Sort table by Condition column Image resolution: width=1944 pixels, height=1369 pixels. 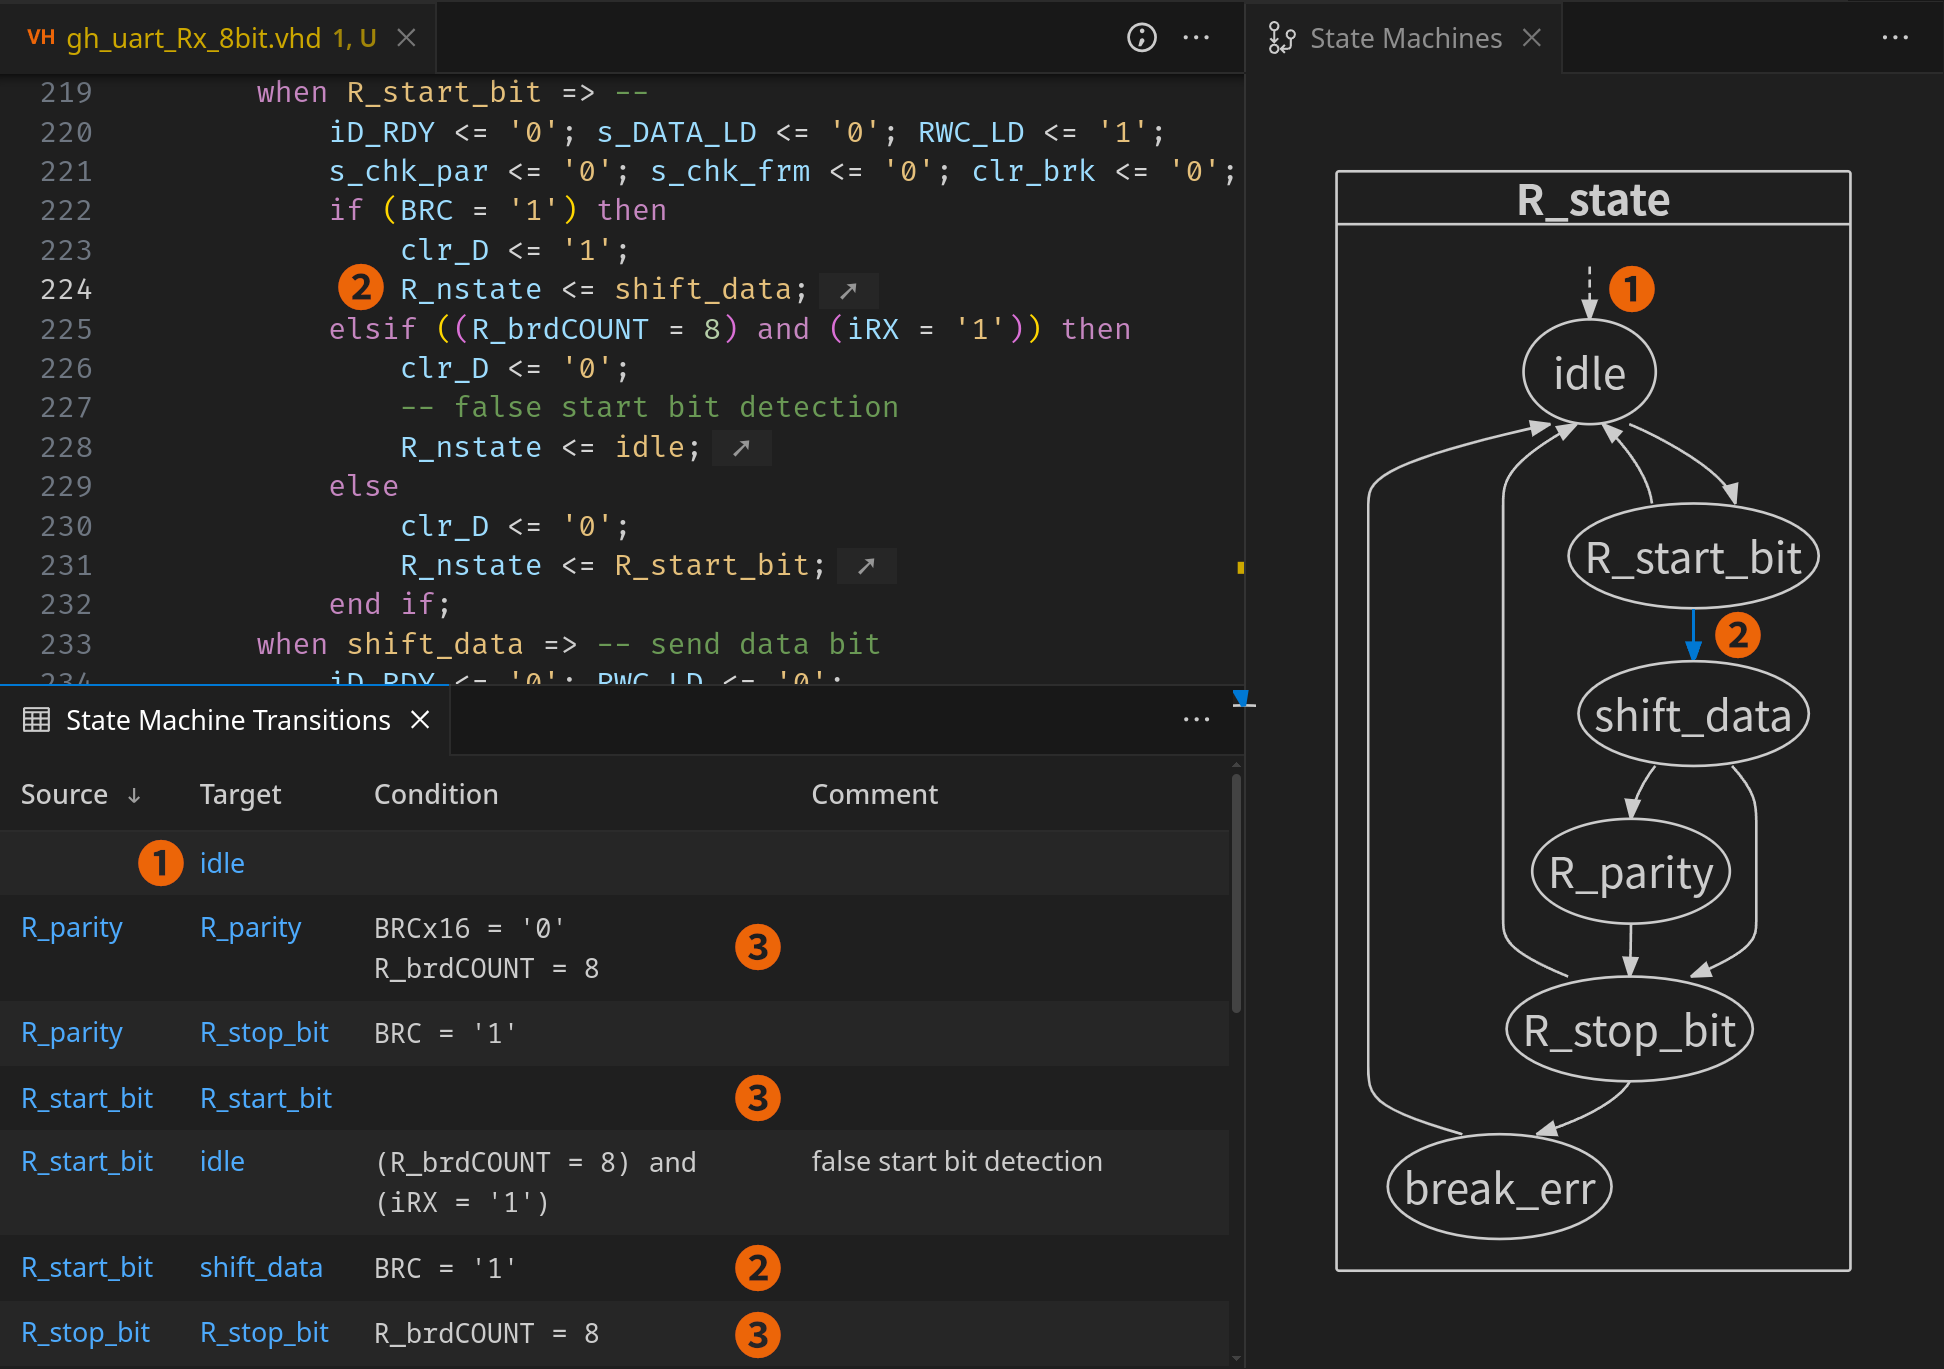(x=436, y=795)
